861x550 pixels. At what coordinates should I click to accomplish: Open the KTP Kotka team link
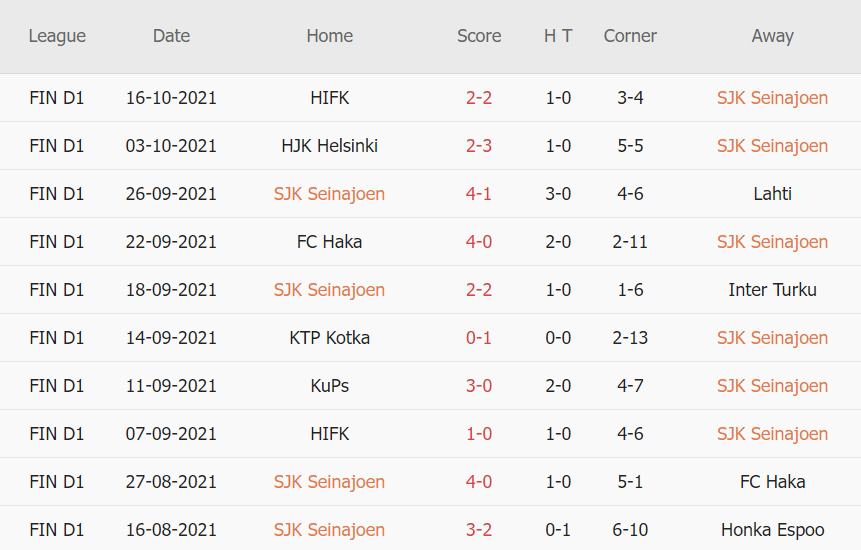tap(329, 338)
